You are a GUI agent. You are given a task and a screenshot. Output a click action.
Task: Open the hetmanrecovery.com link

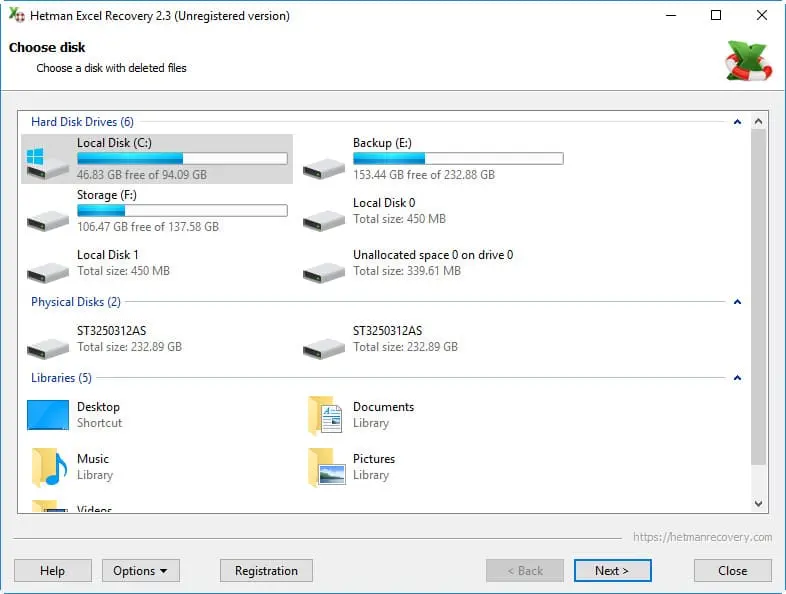pyautogui.click(x=702, y=537)
